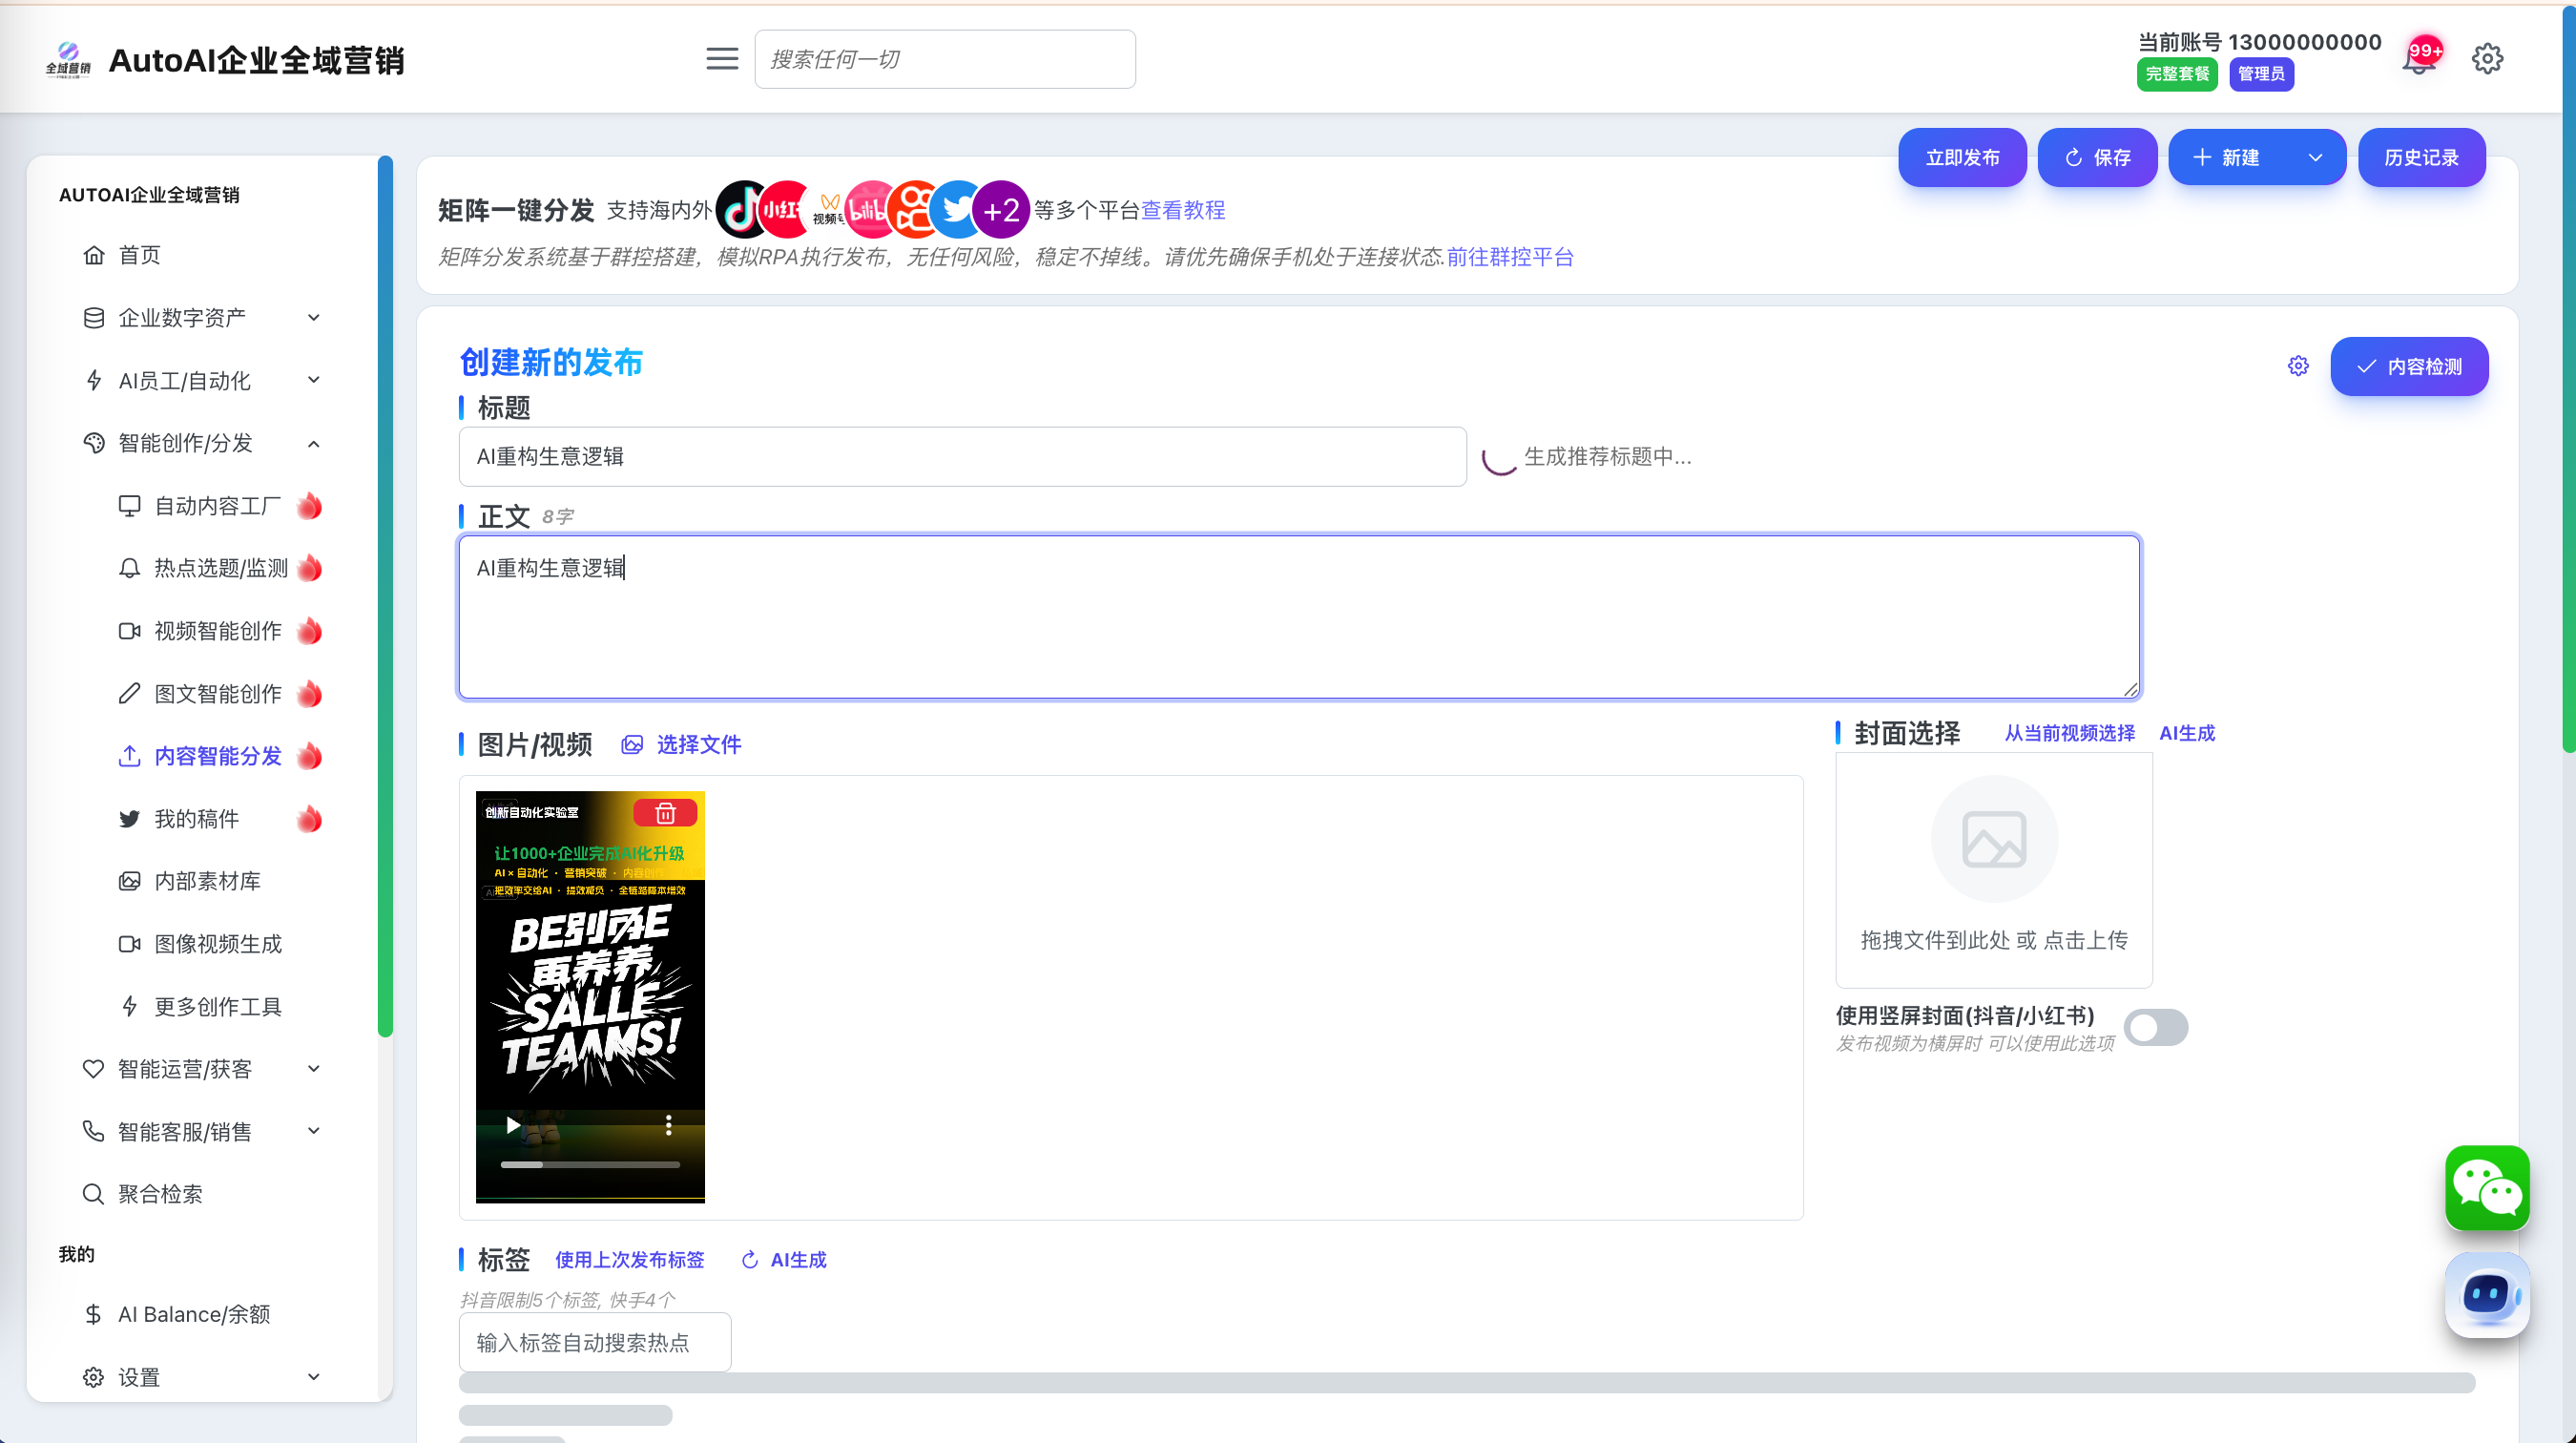Click the TikTok platform icon
Image resolution: width=2576 pixels, height=1443 pixels.
[x=741, y=210]
